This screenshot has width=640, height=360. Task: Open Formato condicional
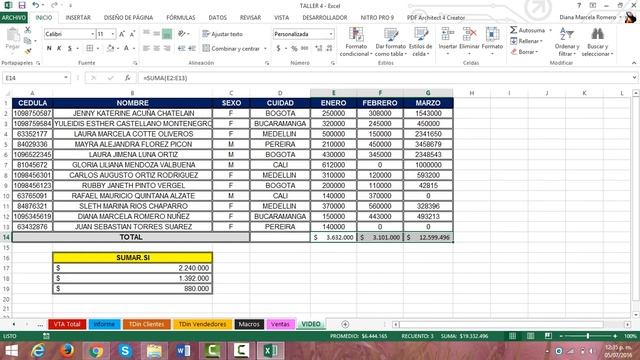356,42
